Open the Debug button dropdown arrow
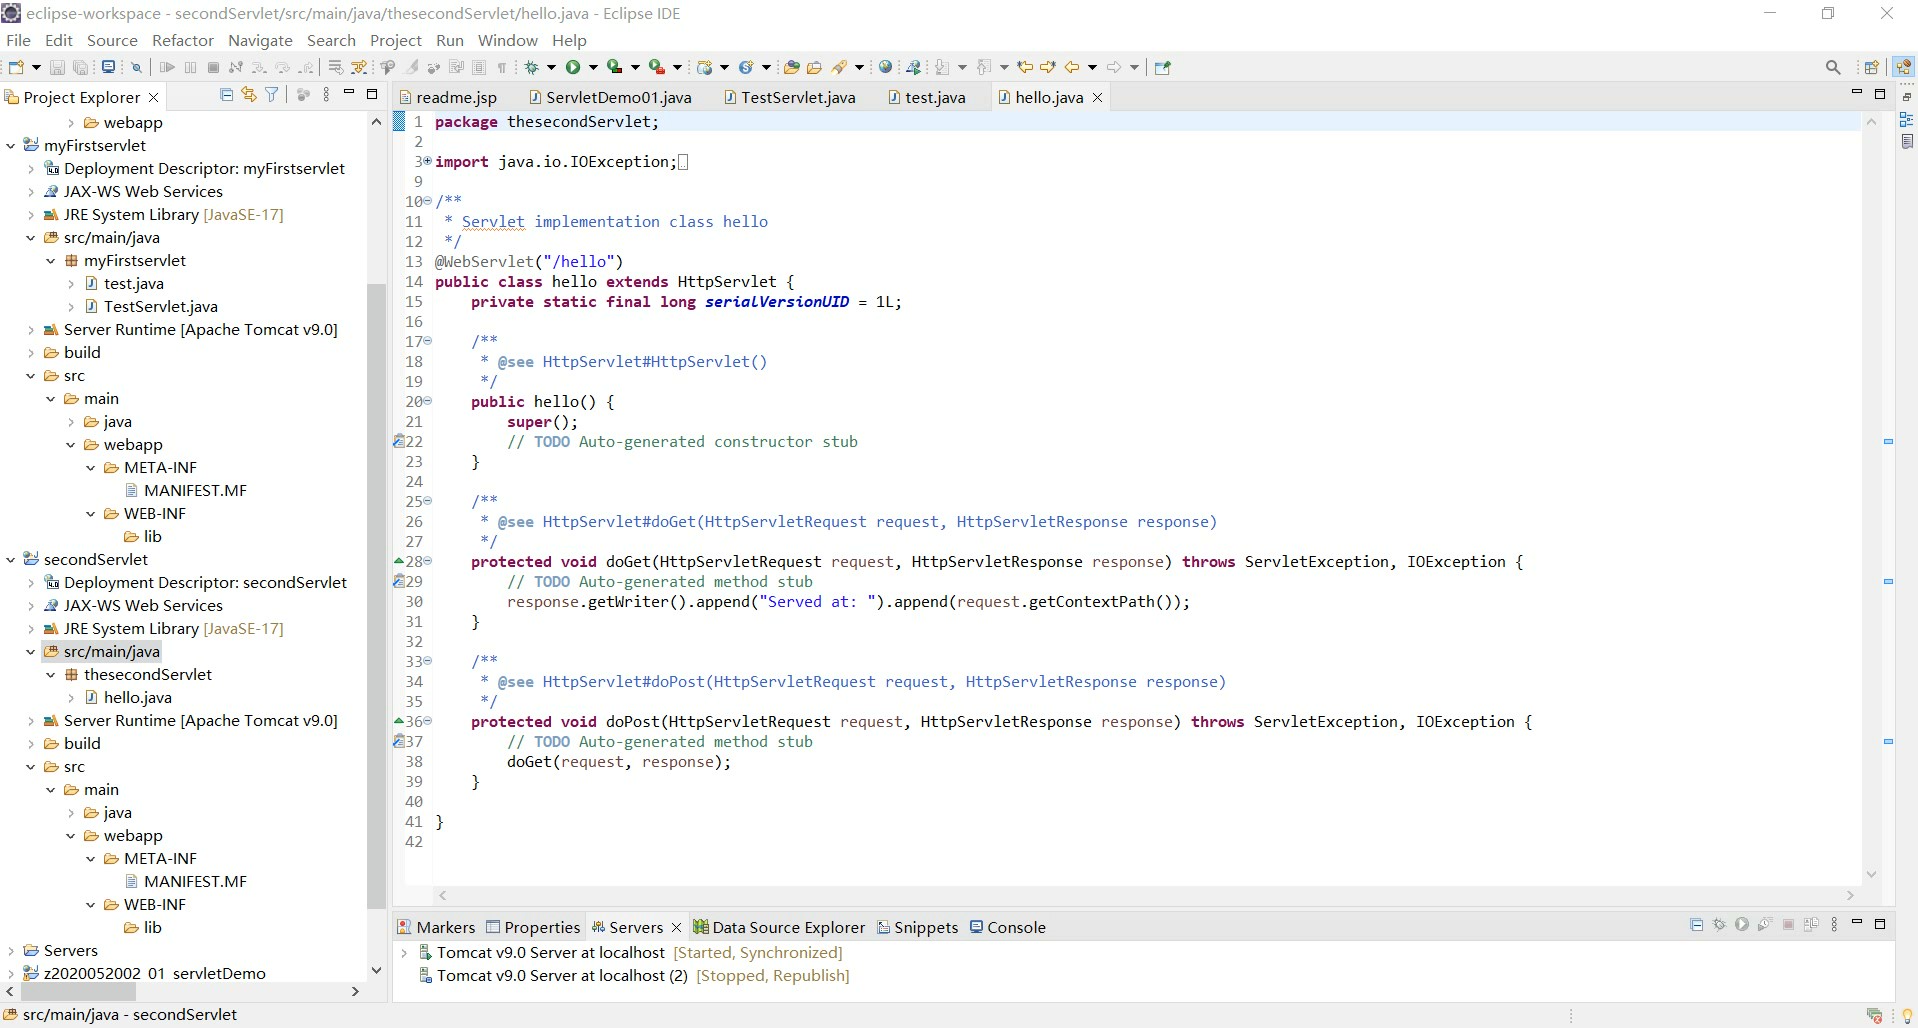The height and width of the screenshot is (1028, 1918). (551, 68)
